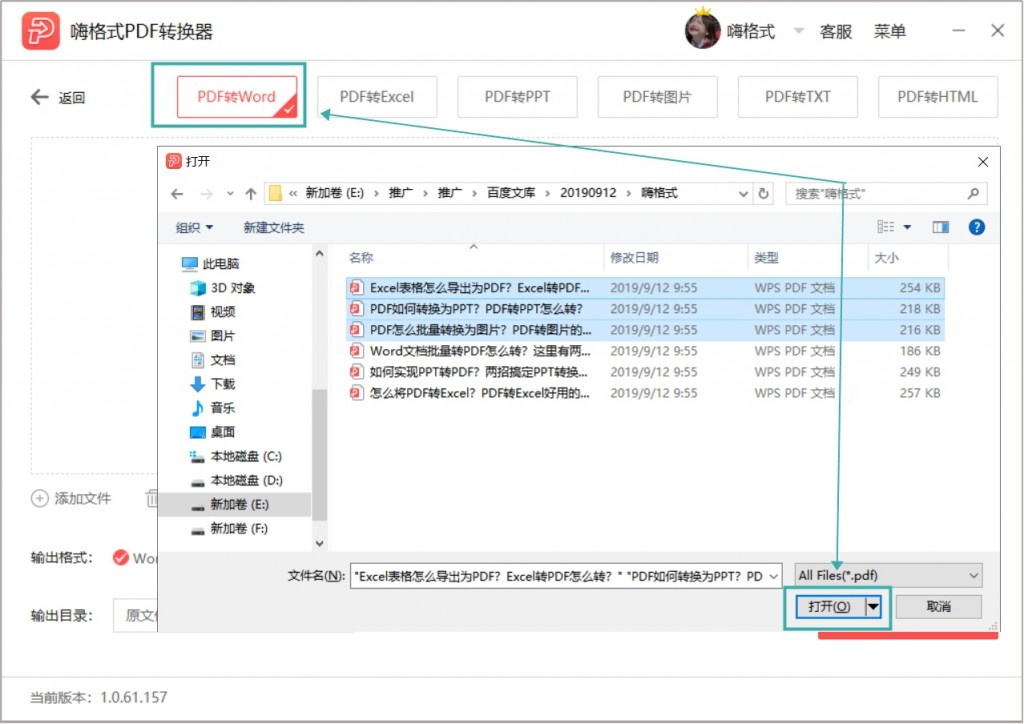This screenshot has height=724, width=1024.
Task: Open the 嗨格式 account dropdown arrow
Action: click(x=798, y=31)
